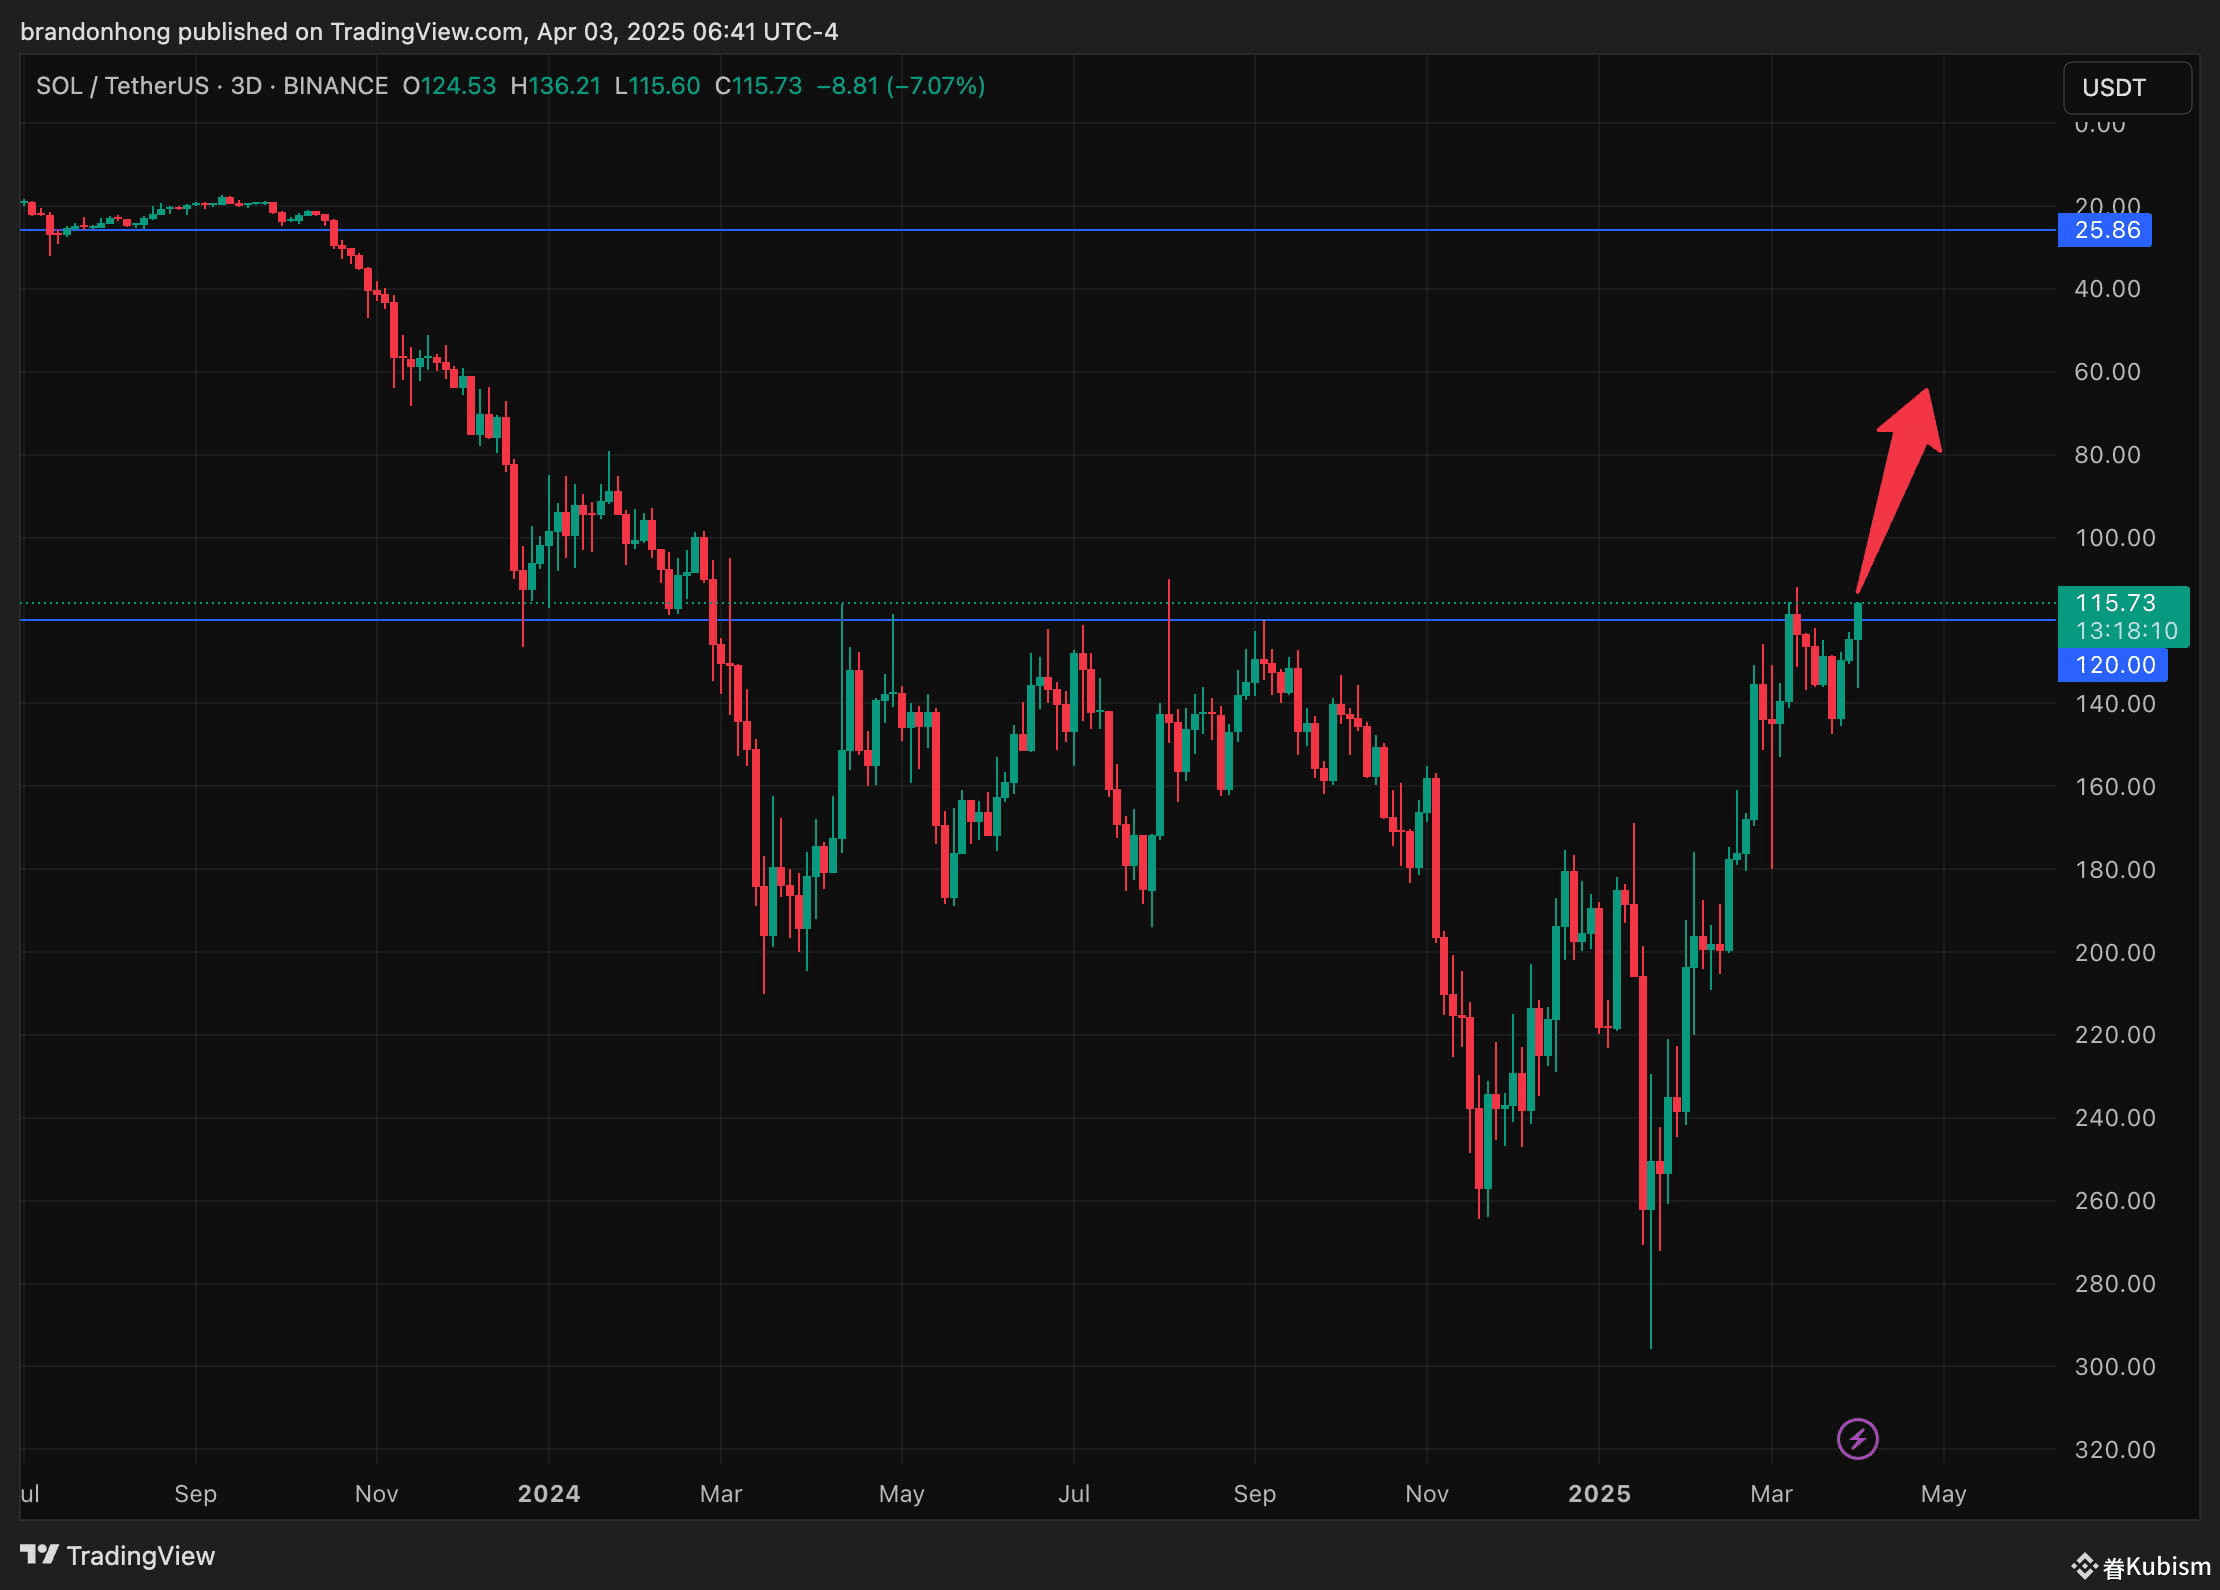Click the low value L115.60
Viewport: 2220px width, 1590px height.
(x=657, y=86)
